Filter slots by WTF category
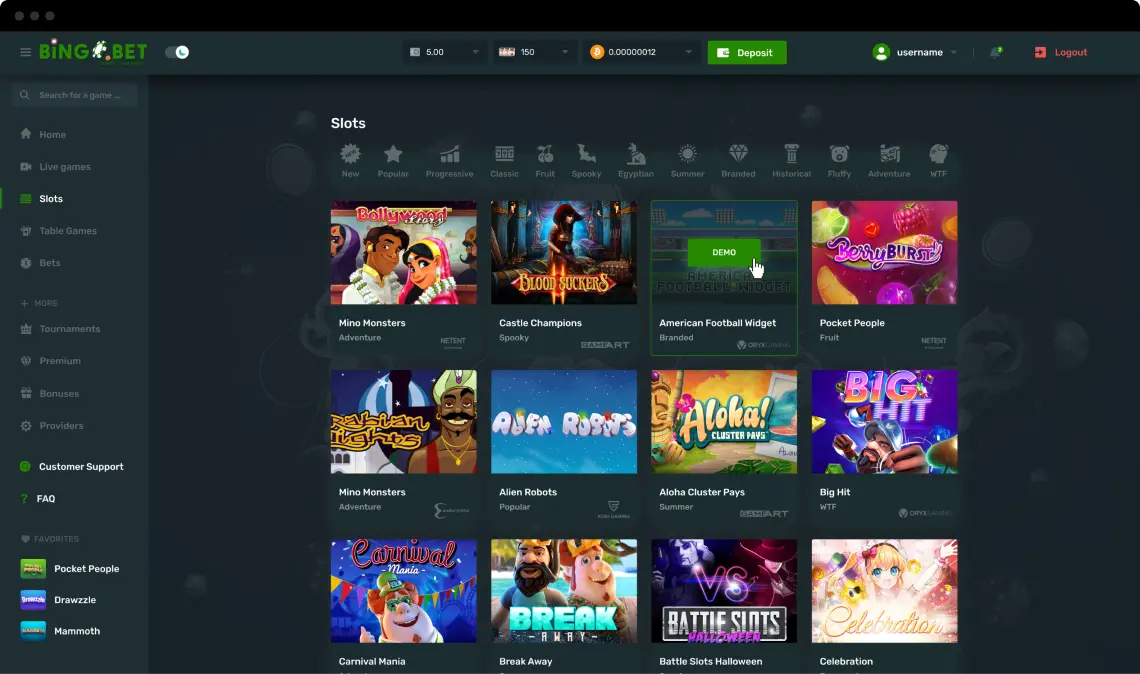Viewport: 1140px width, 674px height. (x=939, y=161)
